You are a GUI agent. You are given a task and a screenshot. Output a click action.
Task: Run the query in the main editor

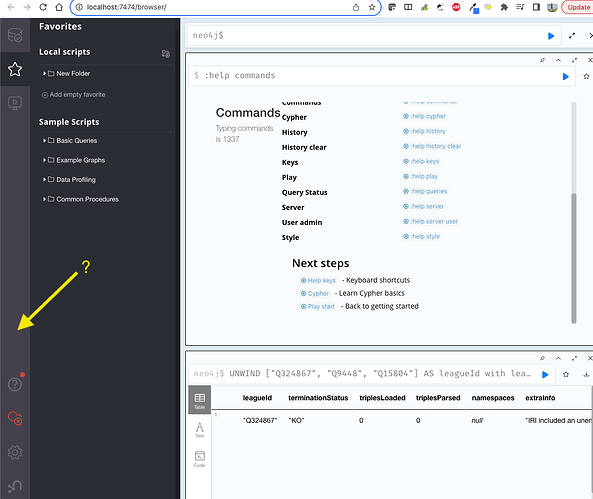(x=551, y=36)
